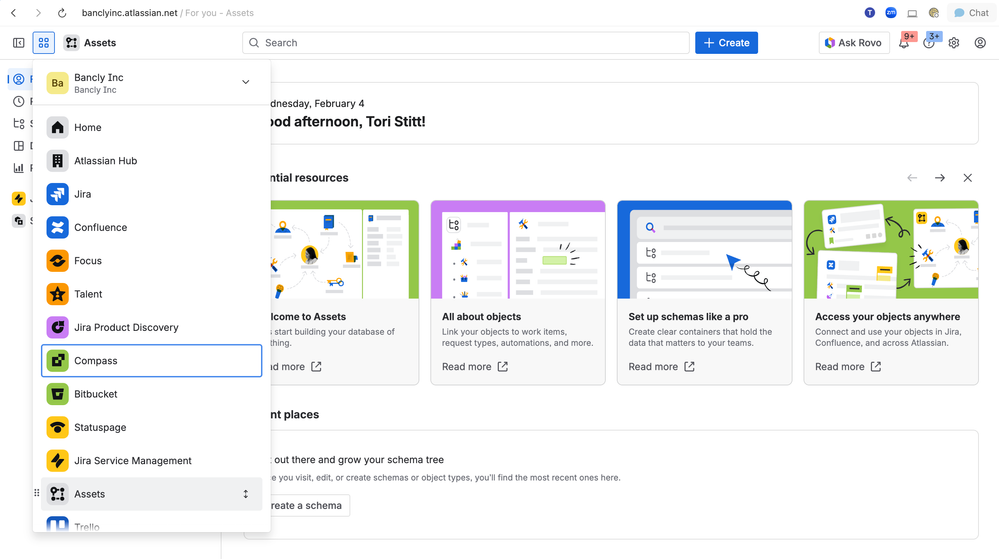999x559 pixels.
Task: Open Read more under Access your objects
Action: pos(848,367)
